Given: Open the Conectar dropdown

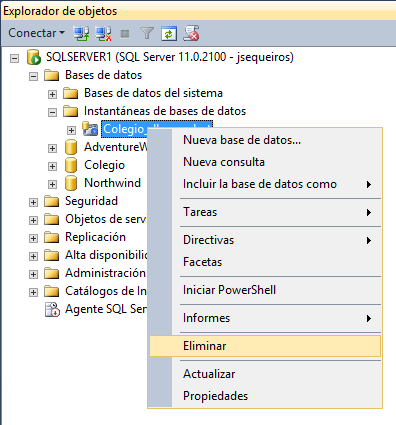Looking at the screenshot, I should point(36,33).
